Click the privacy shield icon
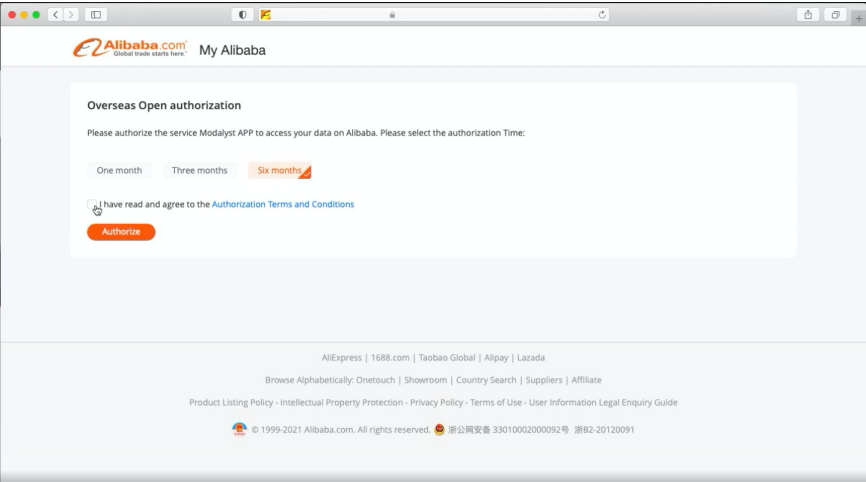Image resolution: width=866 pixels, height=482 pixels. (x=242, y=15)
